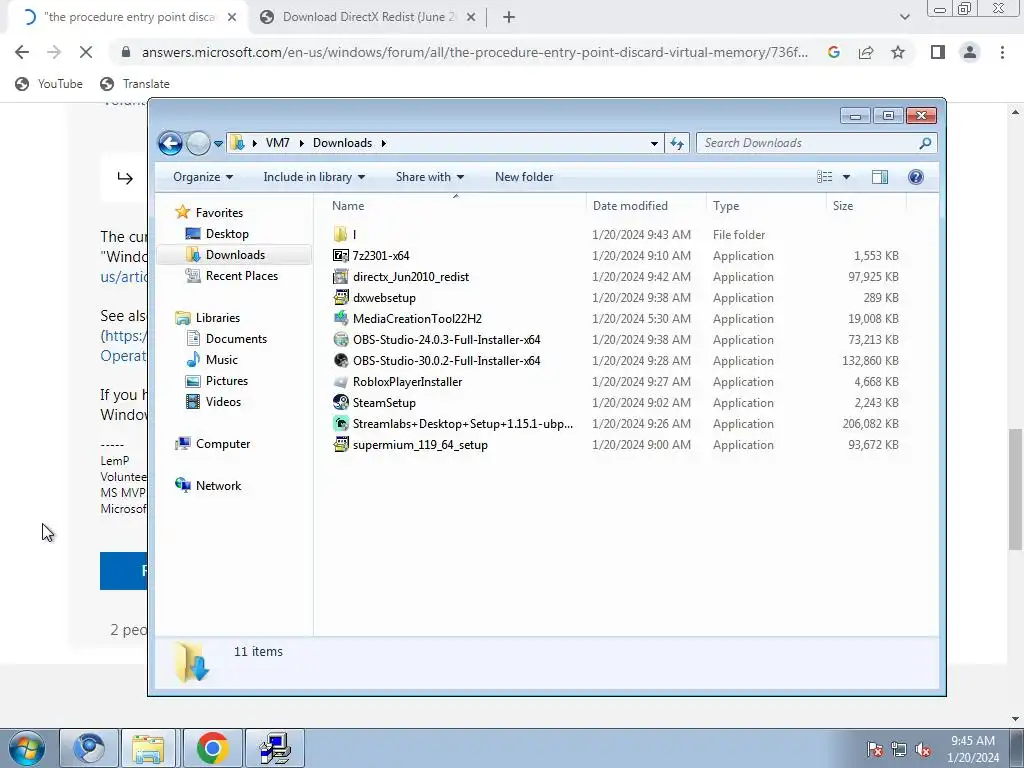Toggle Chrome side panel icon
The width and height of the screenshot is (1024, 768).
[938, 52]
